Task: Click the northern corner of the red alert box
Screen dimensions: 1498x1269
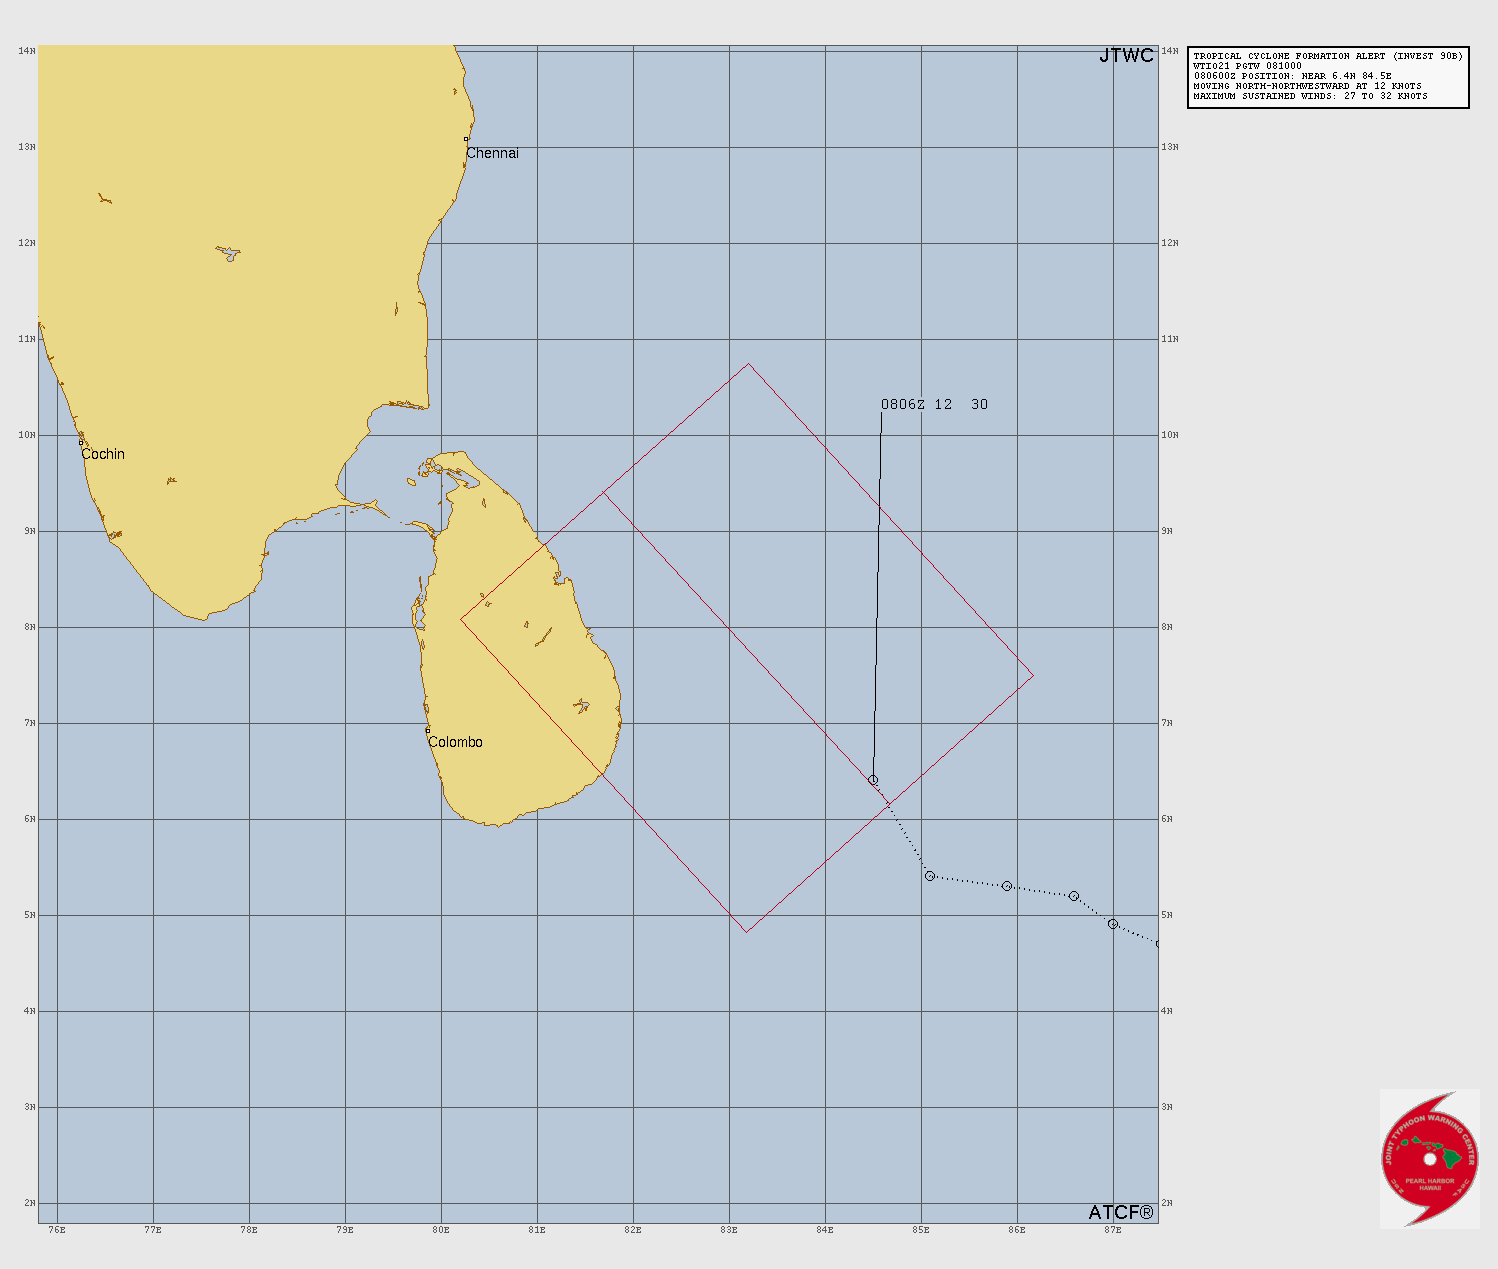Action: 749,364
